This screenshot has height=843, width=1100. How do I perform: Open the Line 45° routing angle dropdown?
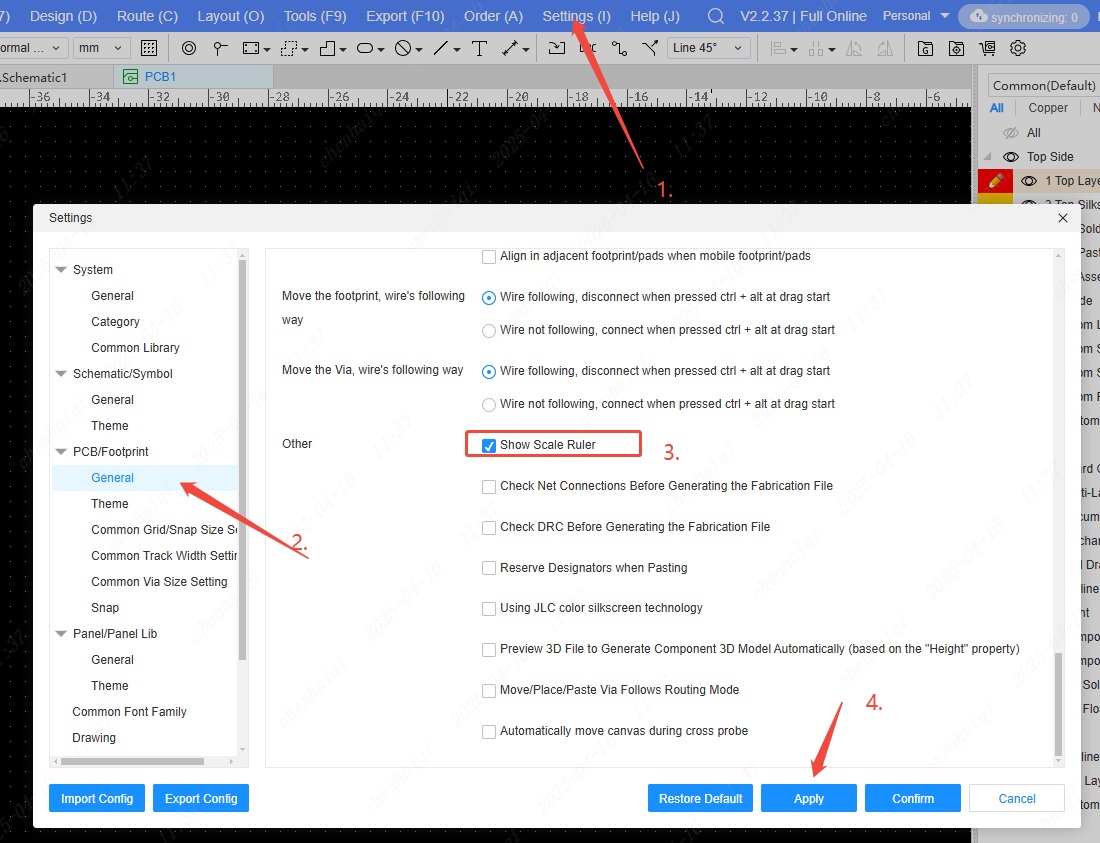click(708, 48)
